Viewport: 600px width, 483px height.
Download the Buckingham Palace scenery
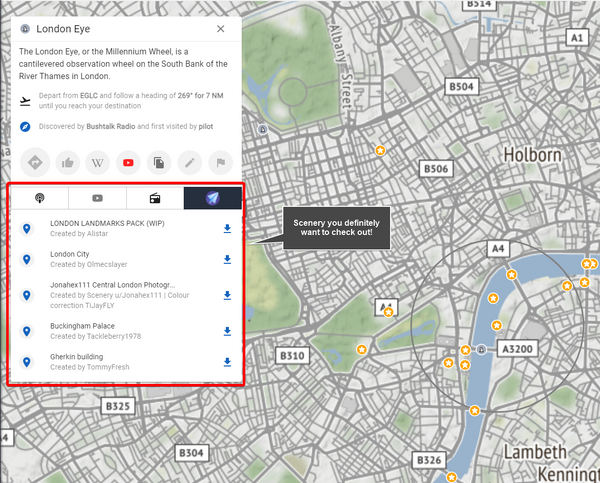tap(227, 331)
